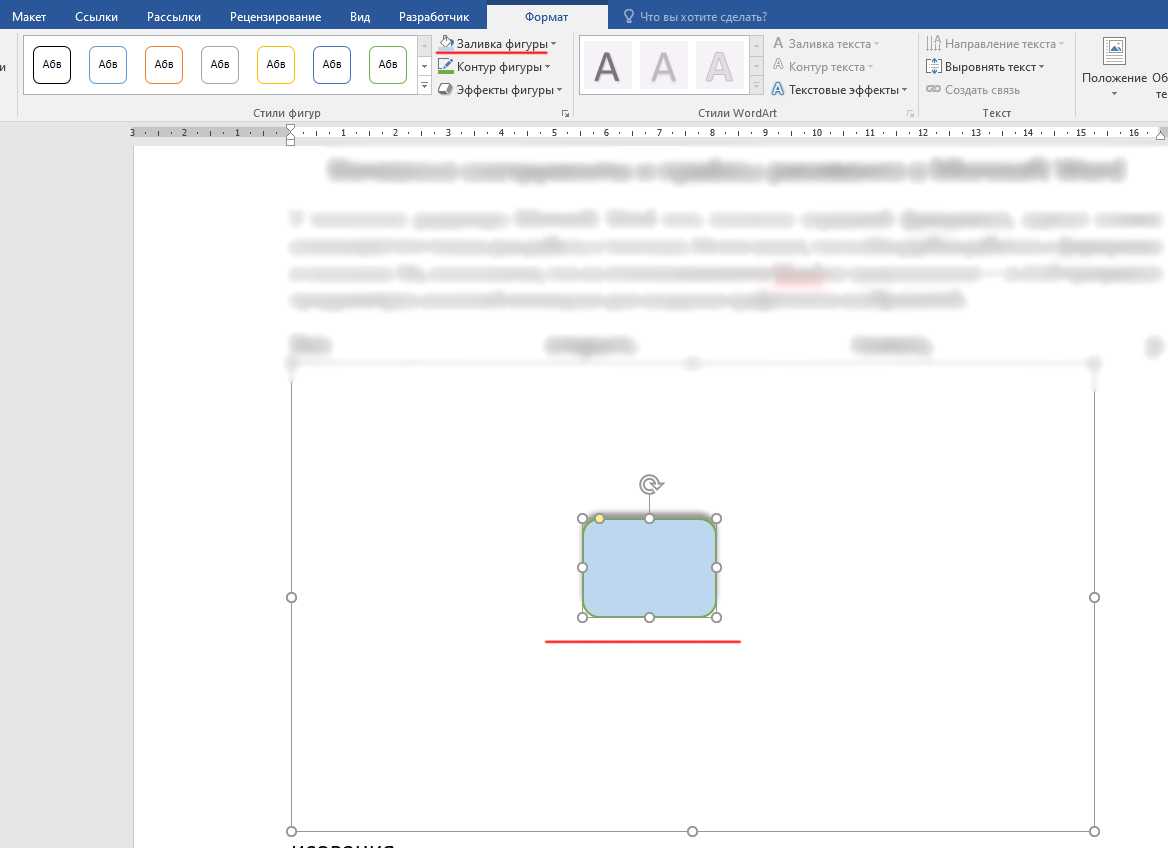This screenshot has width=1168, height=848.
Task: Pick the green outline shape style
Action: [x=388, y=65]
